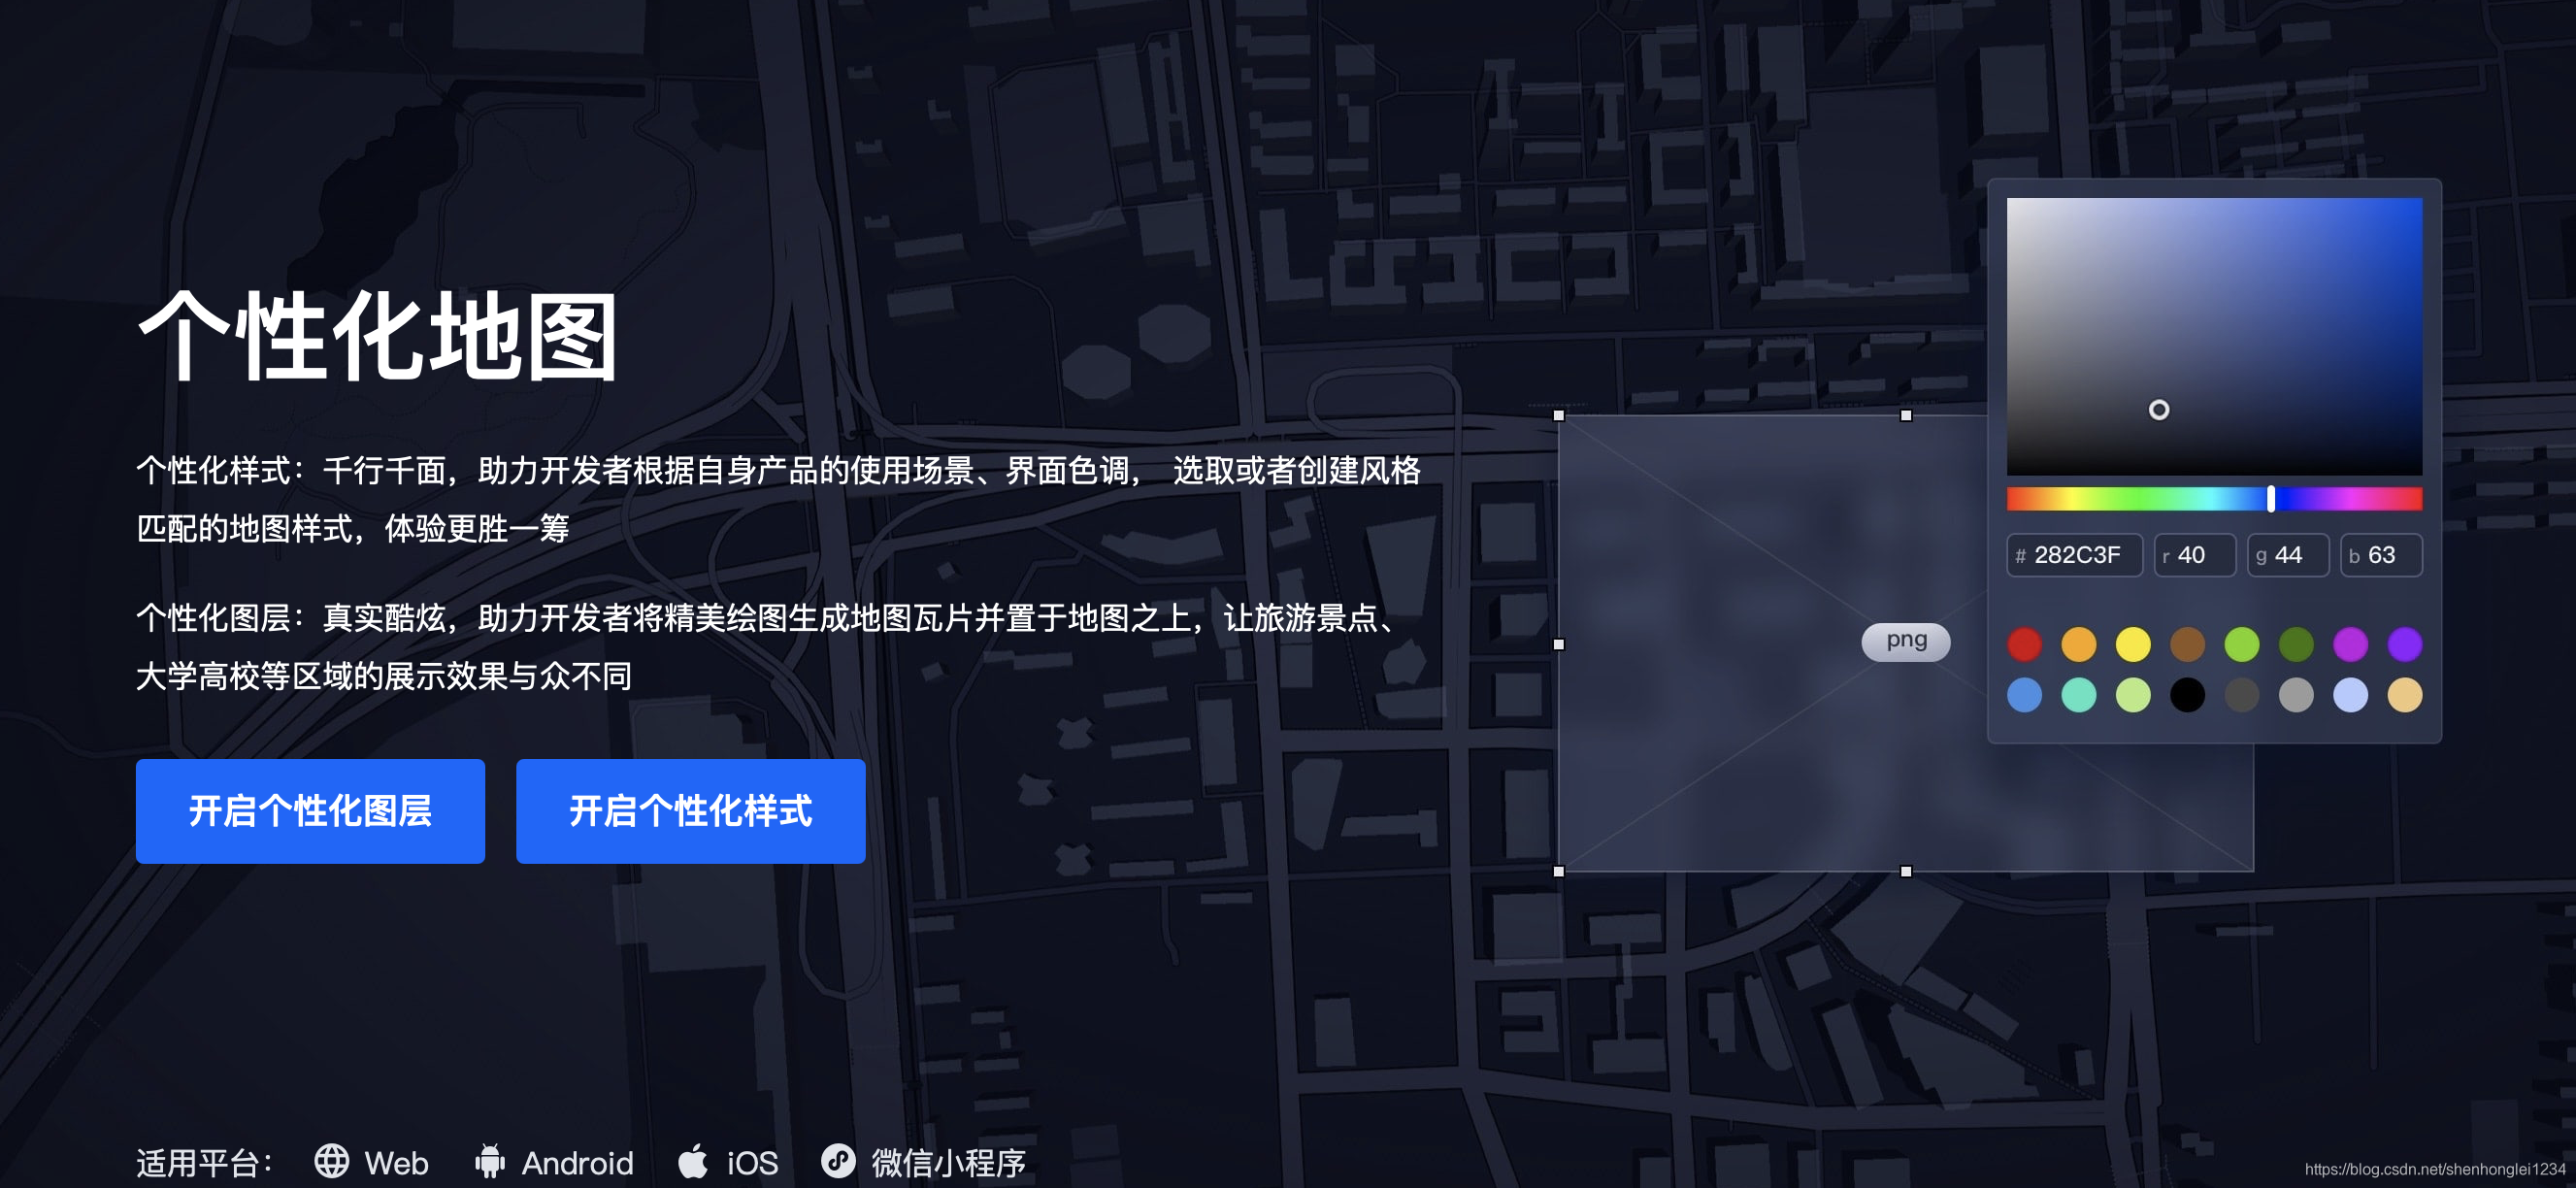Click the hue slider handle
Viewport: 2576px width, 1188px height.
pos(2271,499)
